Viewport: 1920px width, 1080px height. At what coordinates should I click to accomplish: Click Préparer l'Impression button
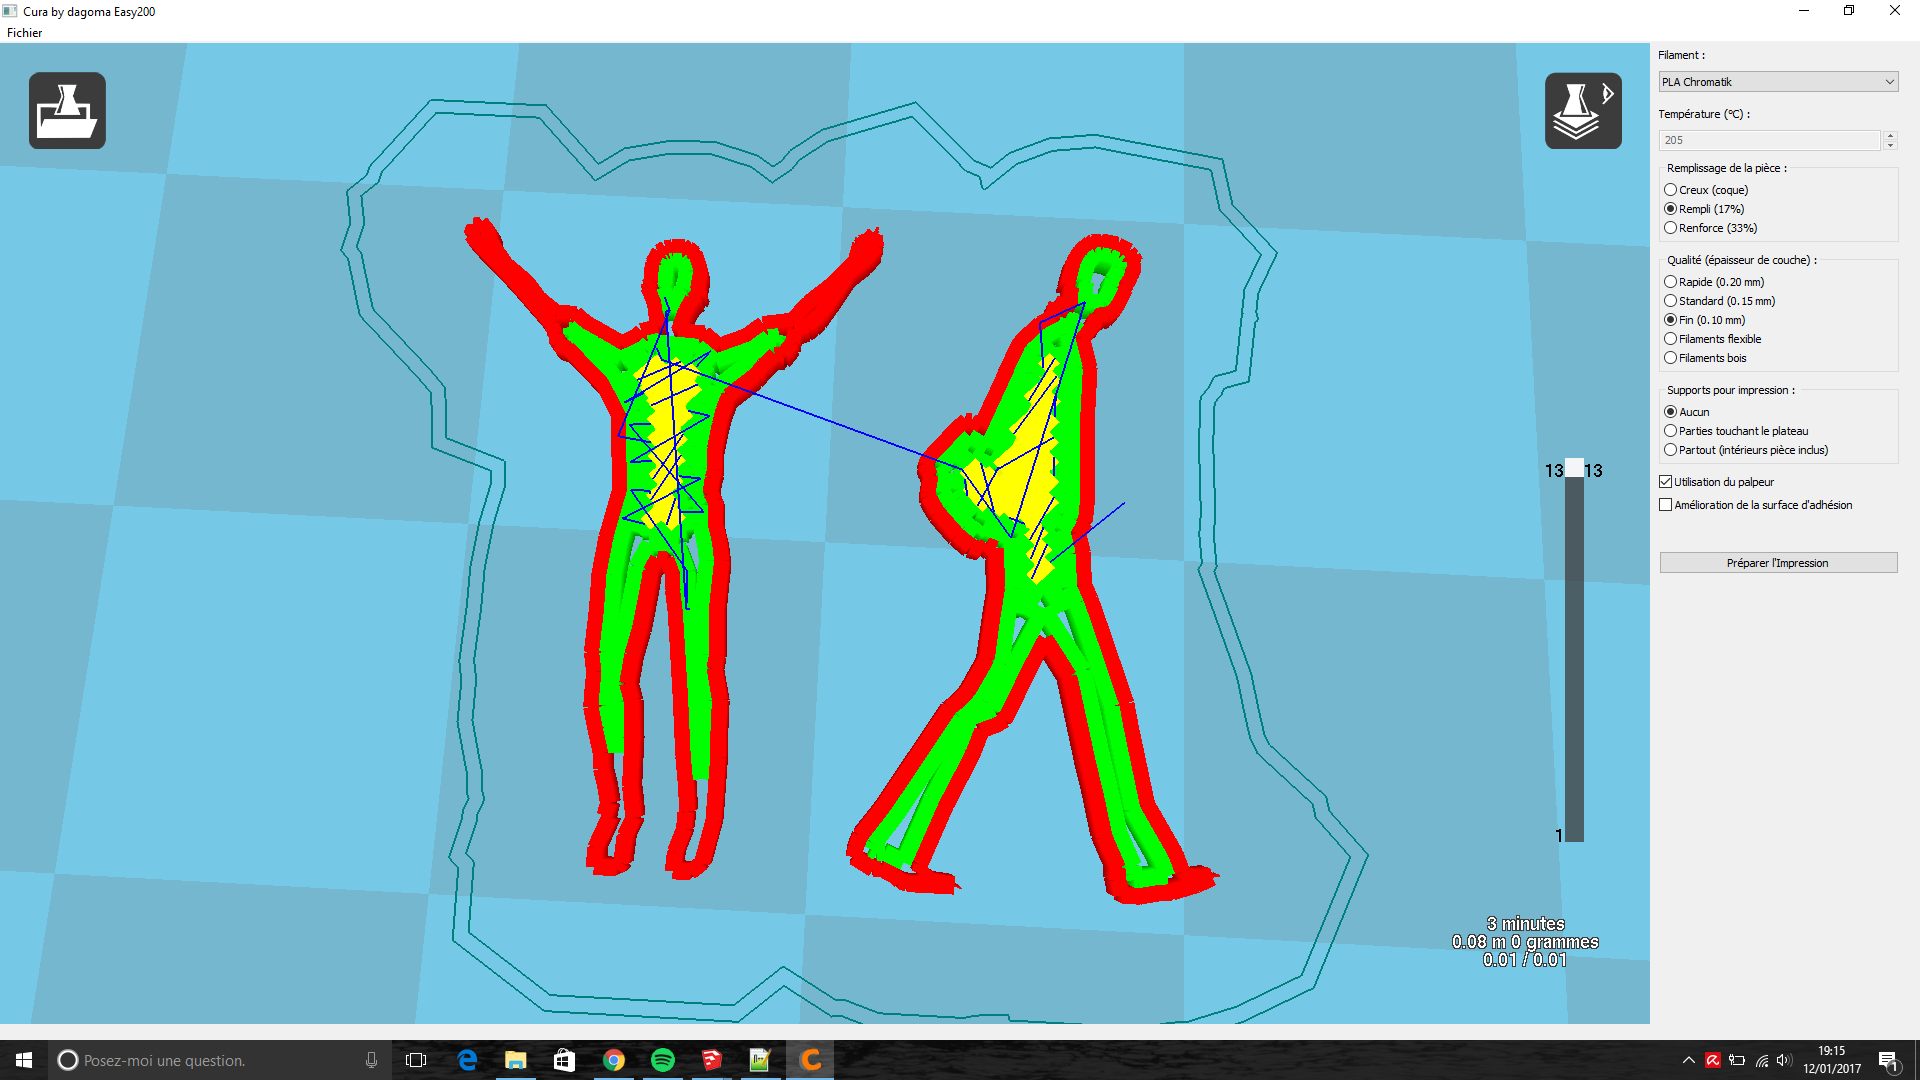[1778, 563]
